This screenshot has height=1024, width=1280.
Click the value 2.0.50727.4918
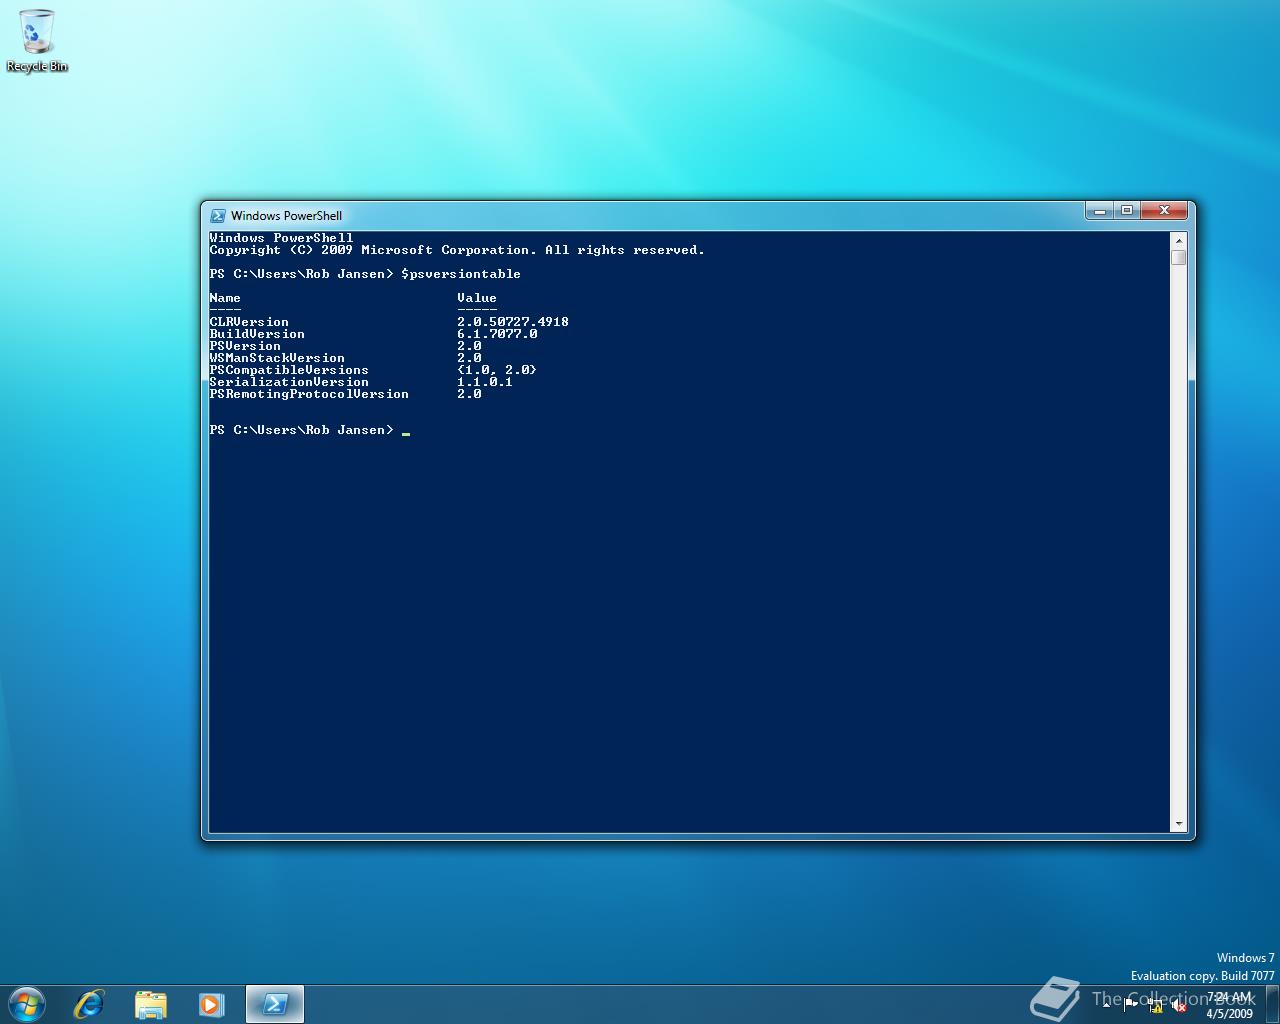click(513, 322)
